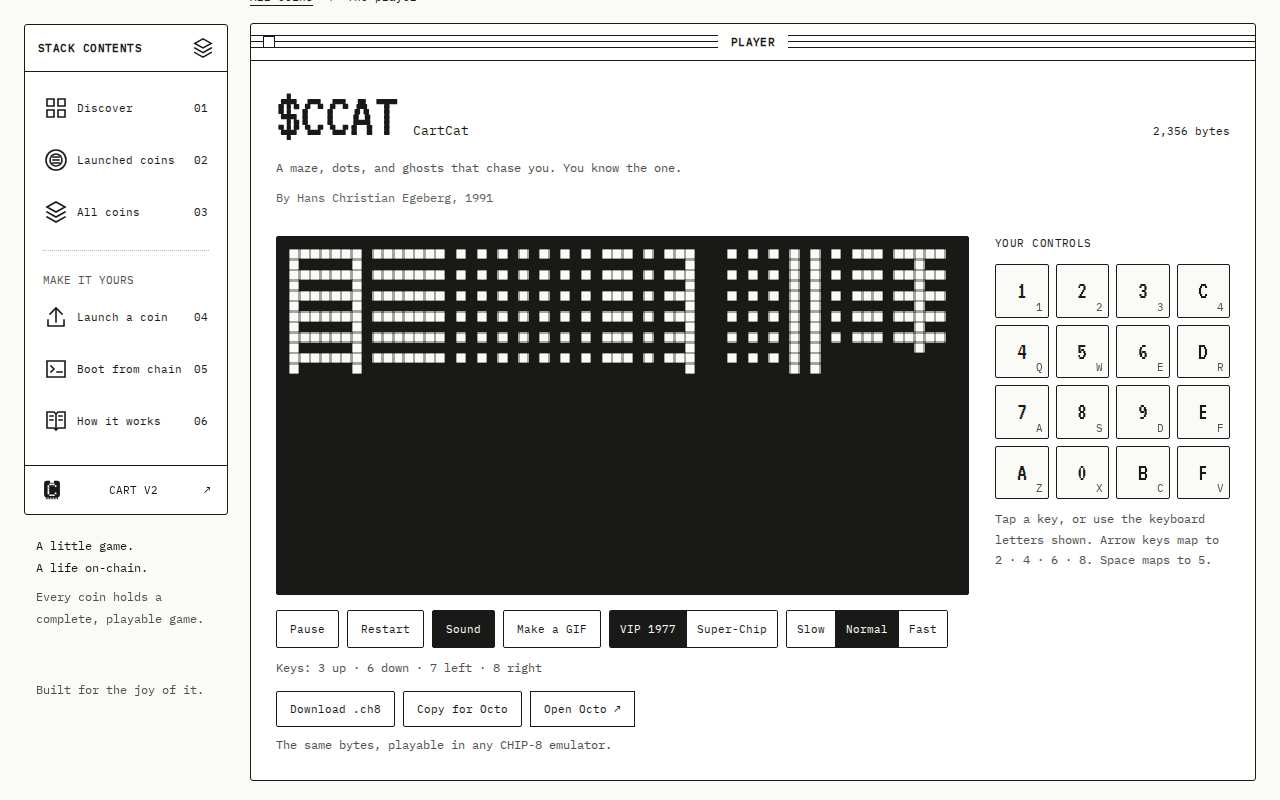Navigate to Launch a coin
Screen dimensions: 1280x800
tap(127, 317)
